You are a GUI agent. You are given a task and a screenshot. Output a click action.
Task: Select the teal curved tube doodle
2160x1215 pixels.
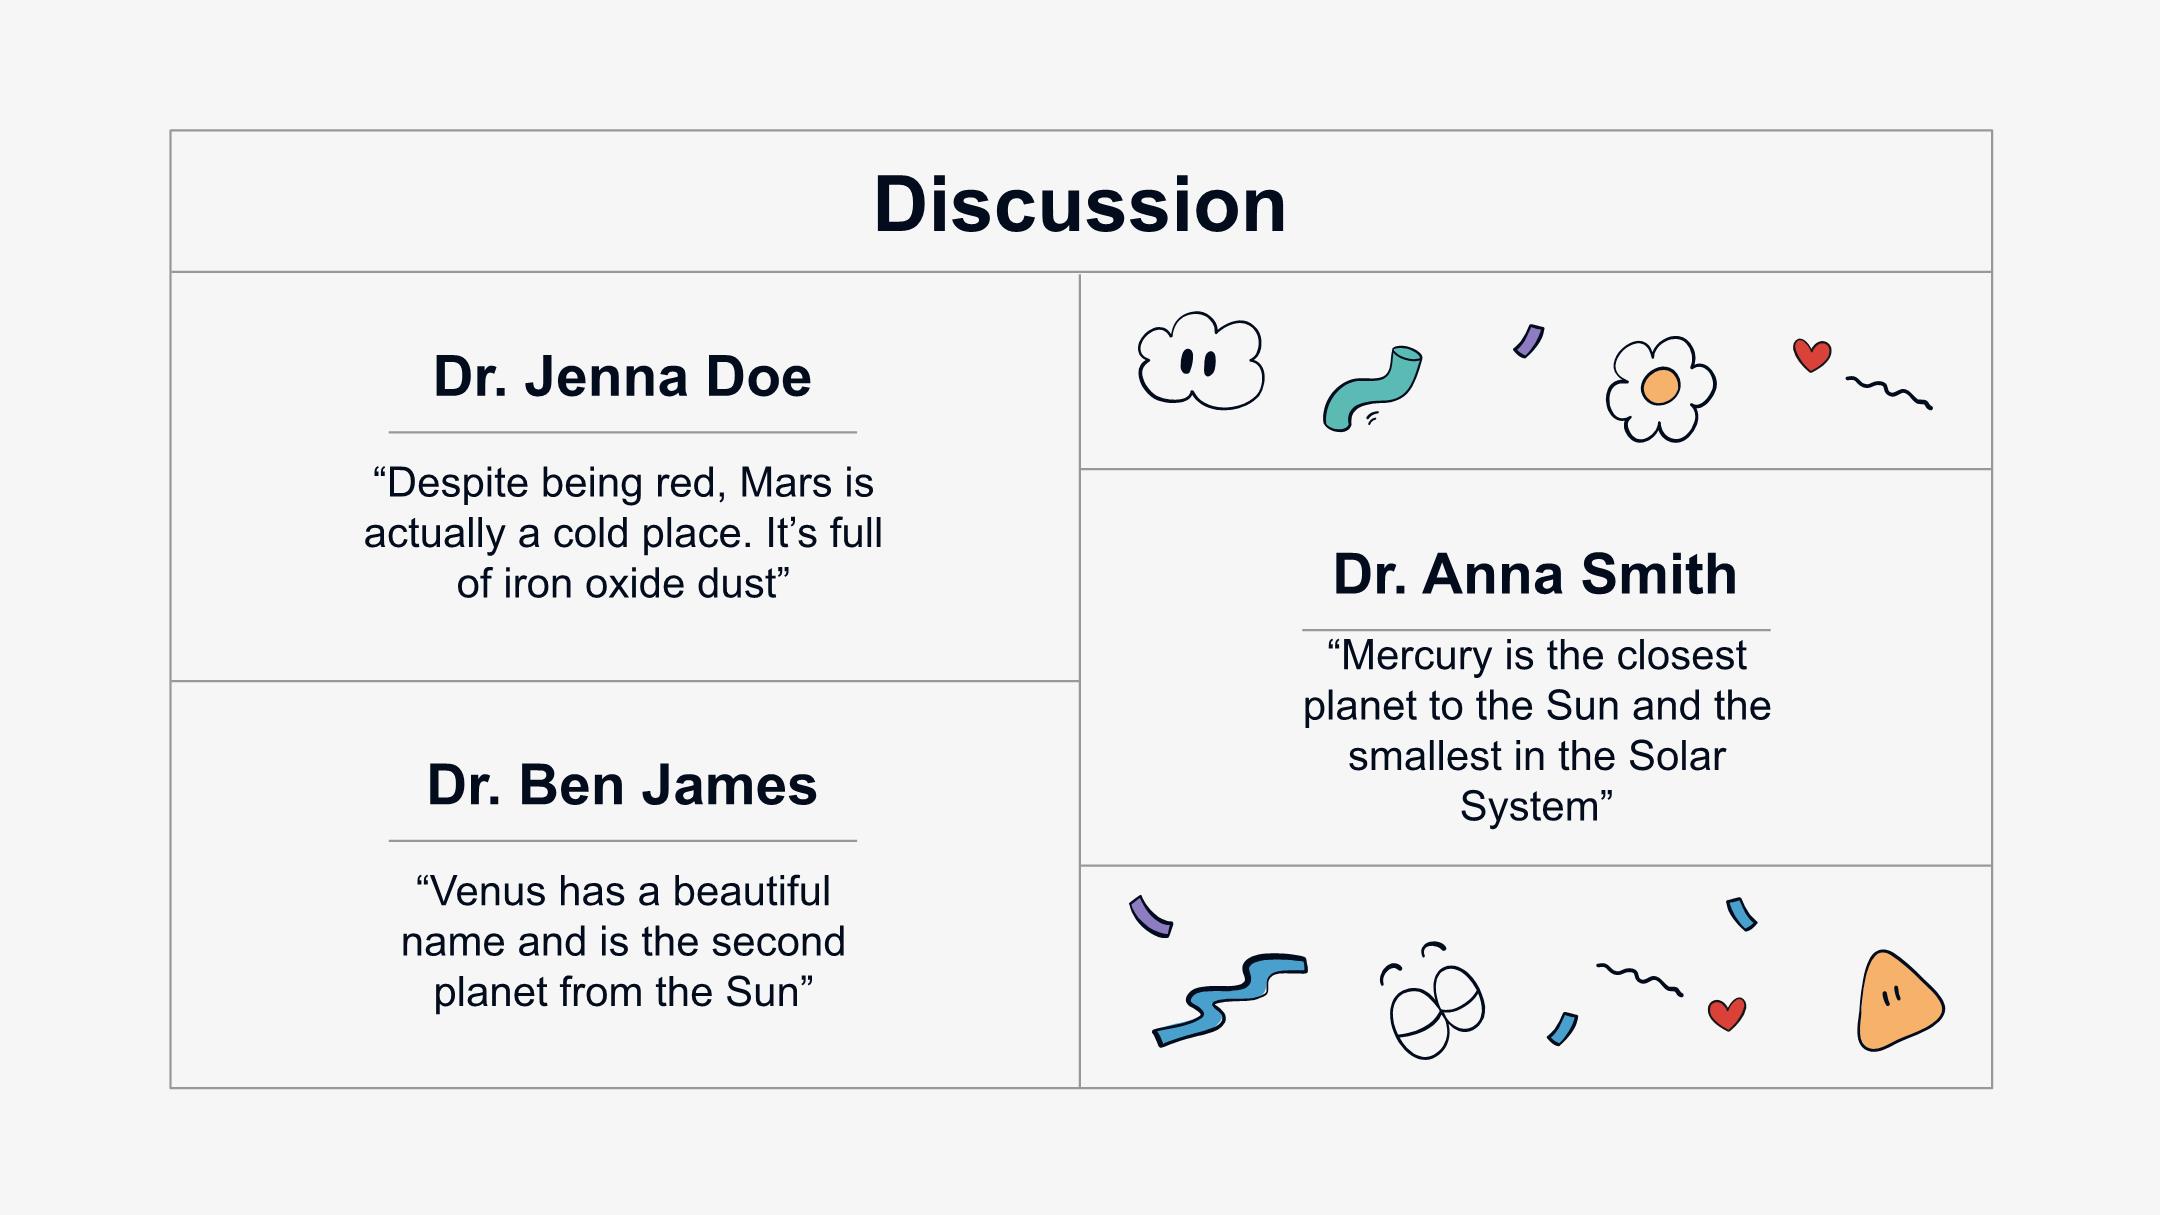[x=1372, y=389]
